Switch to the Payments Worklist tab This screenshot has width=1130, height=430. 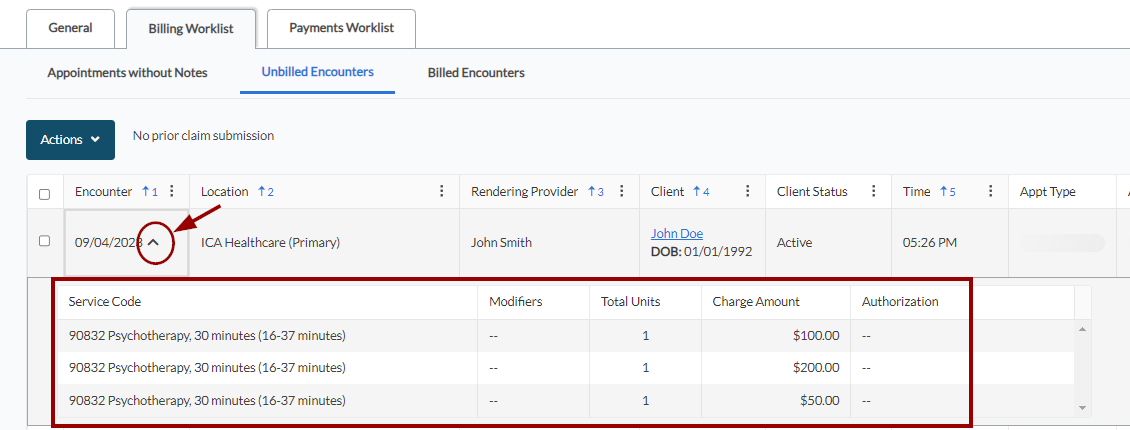coord(341,28)
